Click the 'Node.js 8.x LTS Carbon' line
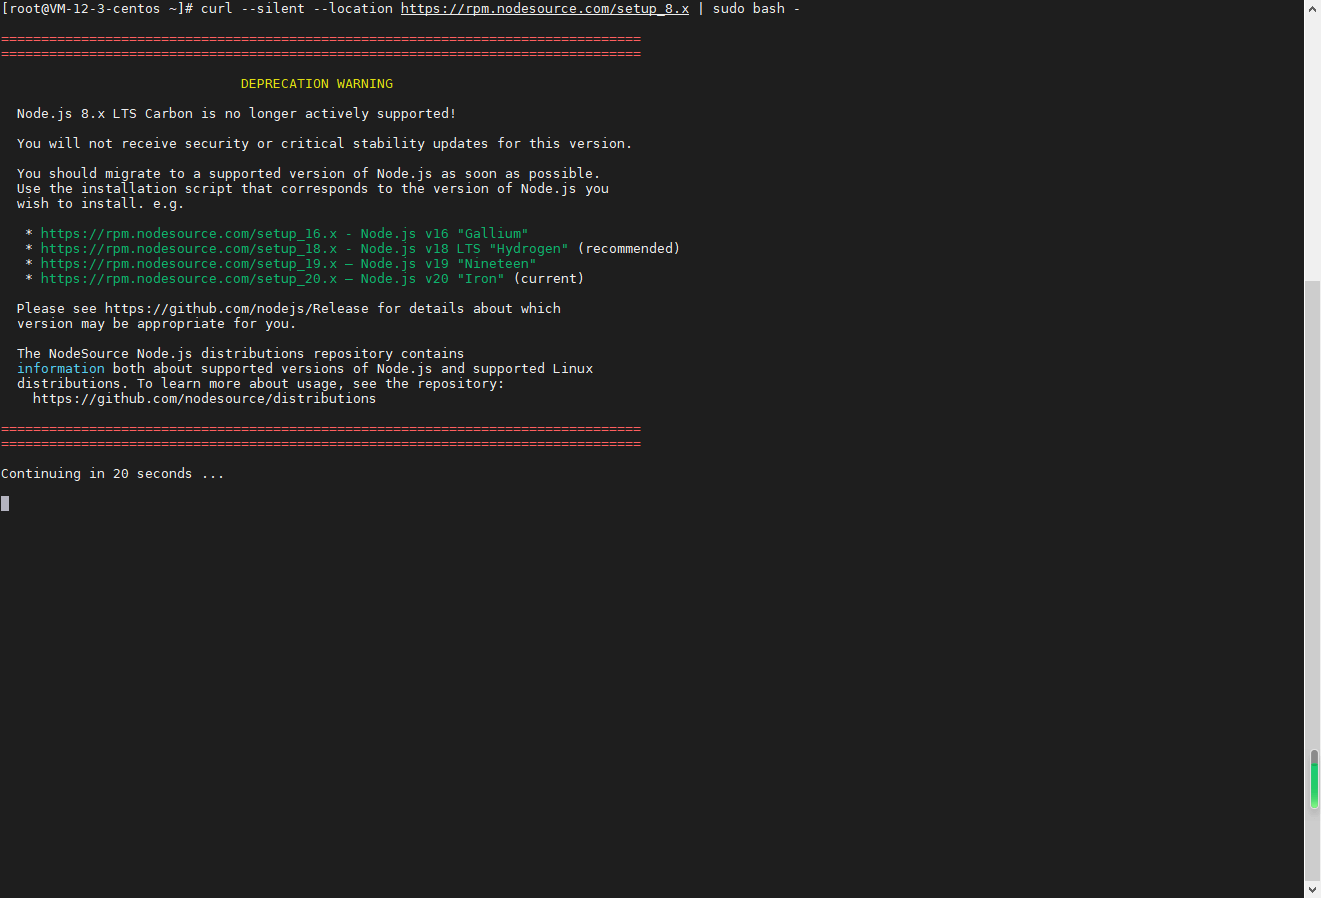Screen dimensions: 1321x898 236,113
